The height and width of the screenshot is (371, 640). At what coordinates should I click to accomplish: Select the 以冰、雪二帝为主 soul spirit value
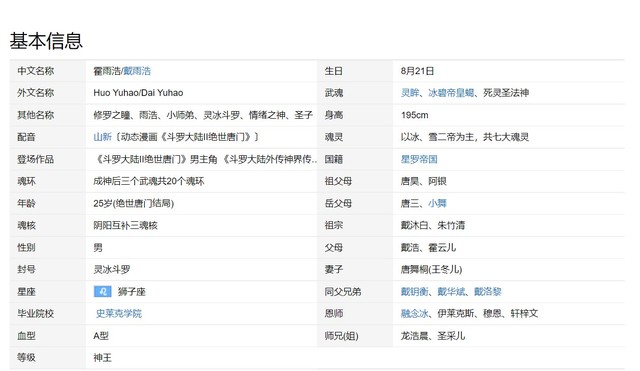[x=465, y=137]
